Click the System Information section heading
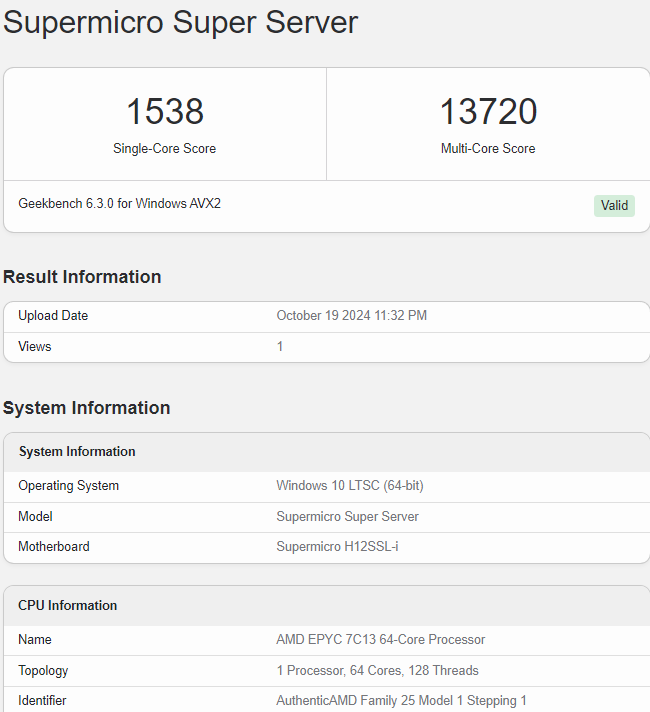This screenshot has width=650, height=712. point(87,408)
